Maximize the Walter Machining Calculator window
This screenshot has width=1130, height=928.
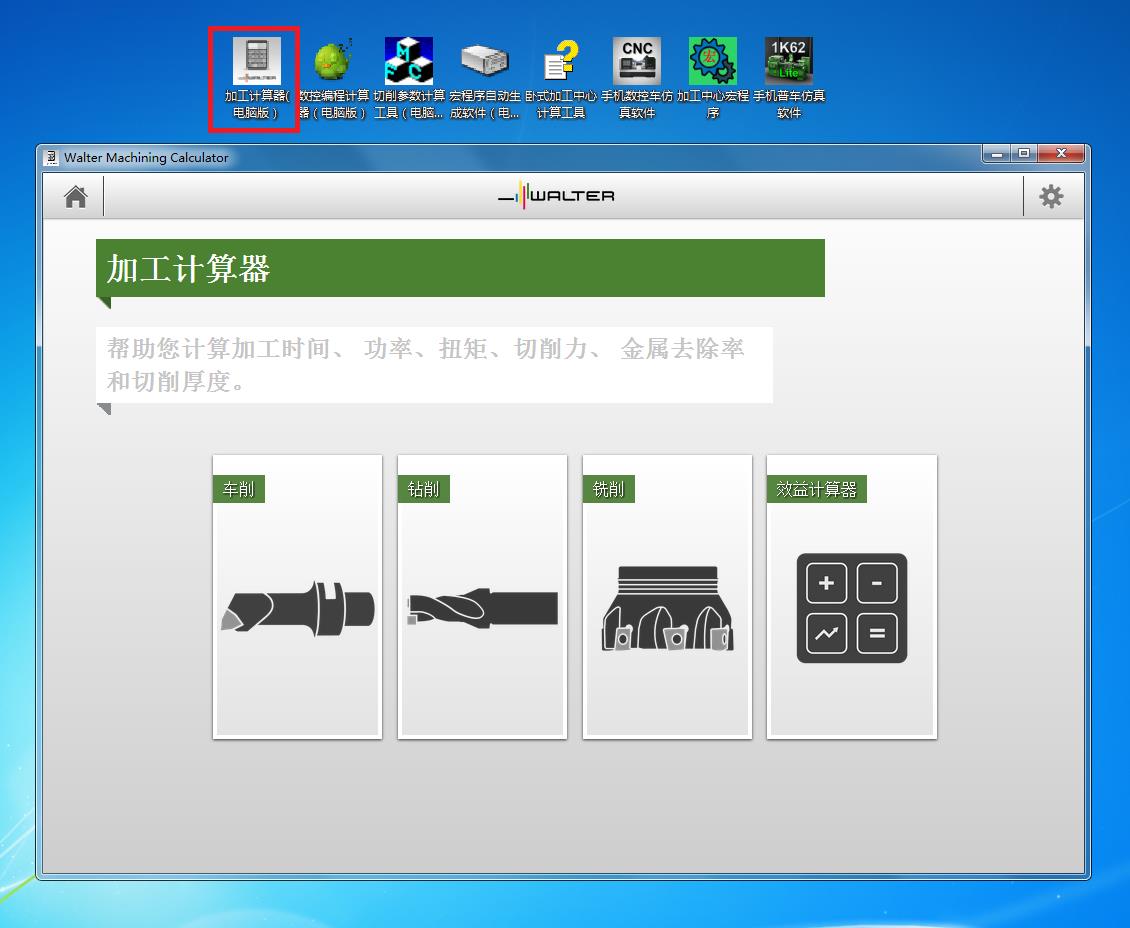coord(1023,154)
